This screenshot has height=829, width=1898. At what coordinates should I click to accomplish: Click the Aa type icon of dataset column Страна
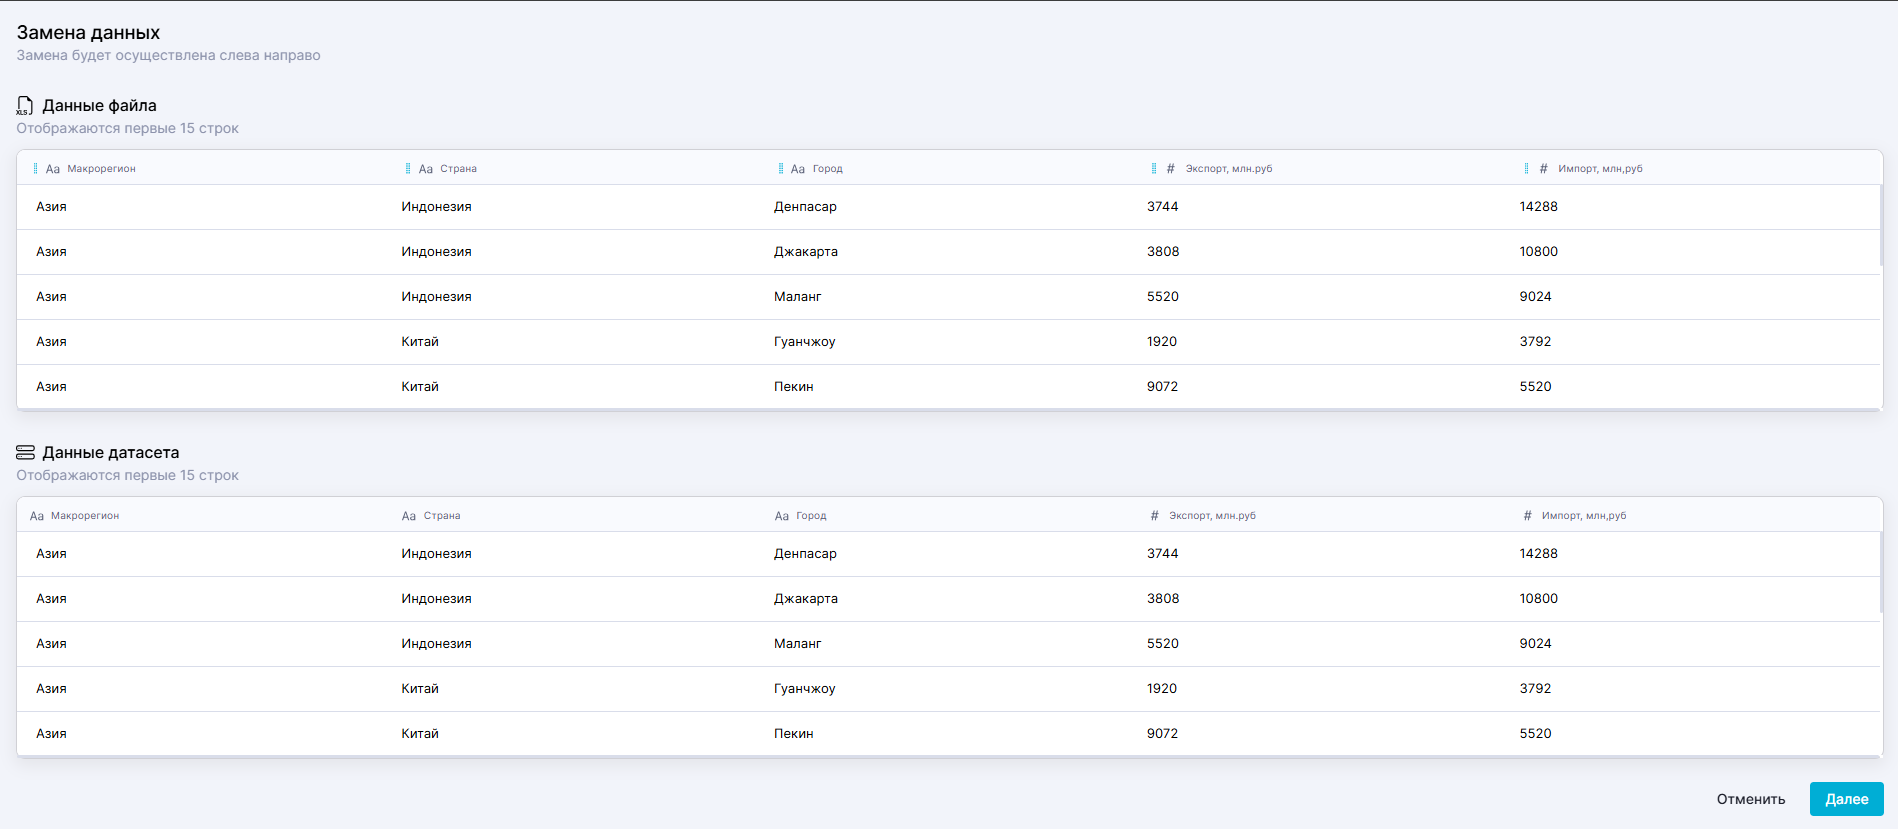point(409,516)
